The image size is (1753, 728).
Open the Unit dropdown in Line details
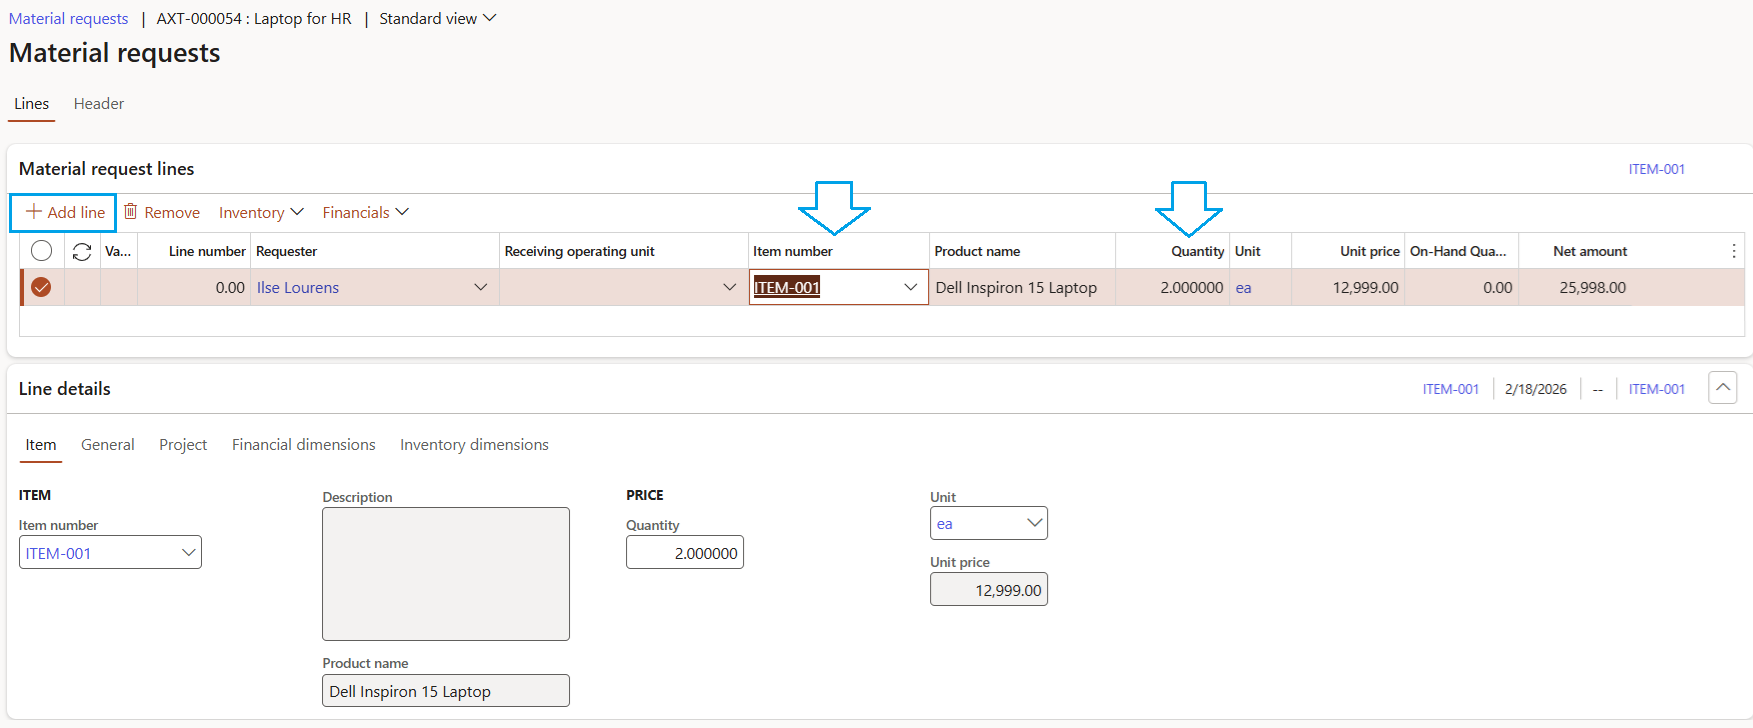click(x=1034, y=523)
